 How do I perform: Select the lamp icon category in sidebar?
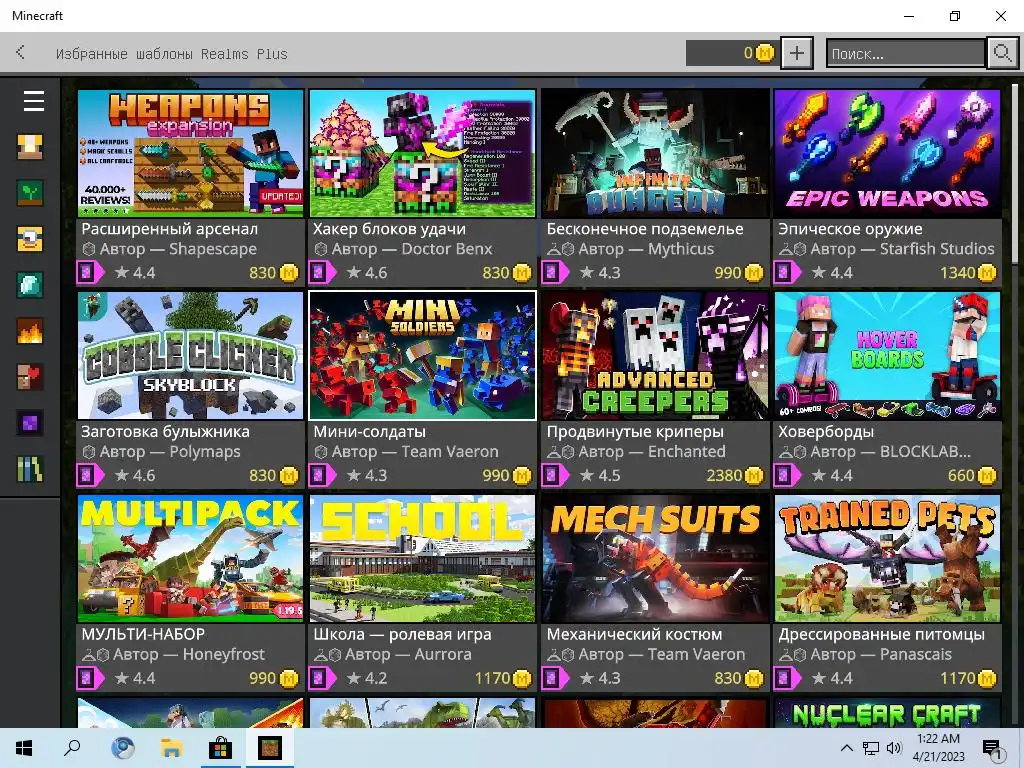click(30, 147)
